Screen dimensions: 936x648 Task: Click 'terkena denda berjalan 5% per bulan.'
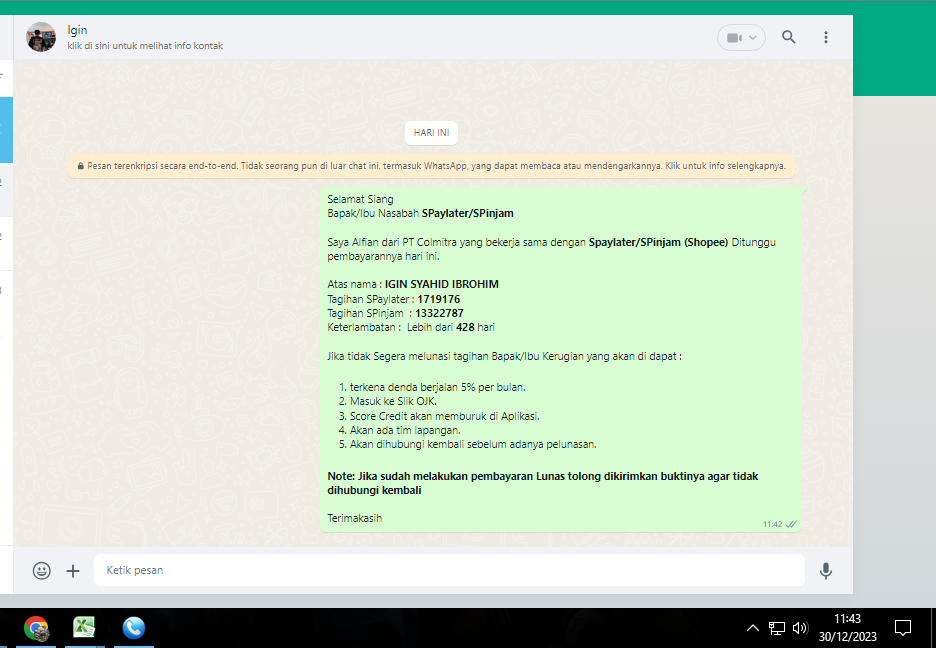click(x=438, y=387)
